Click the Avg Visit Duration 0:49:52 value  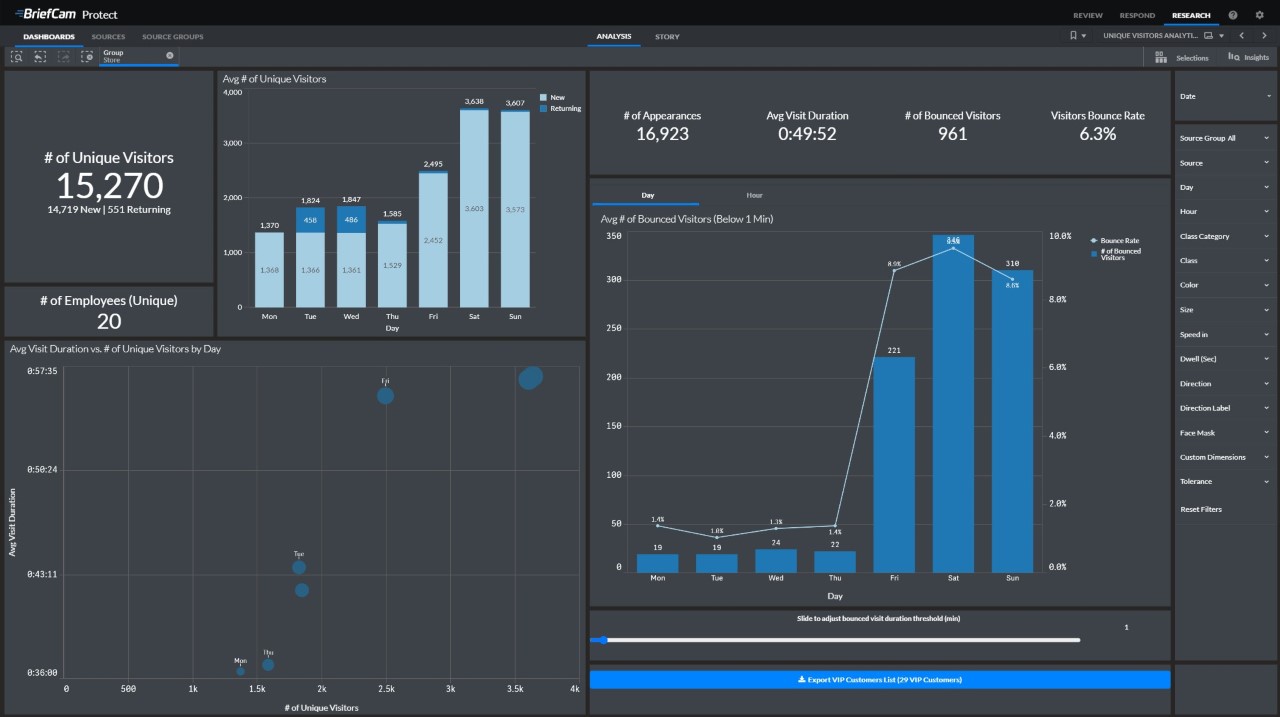(x=807, y=134)
